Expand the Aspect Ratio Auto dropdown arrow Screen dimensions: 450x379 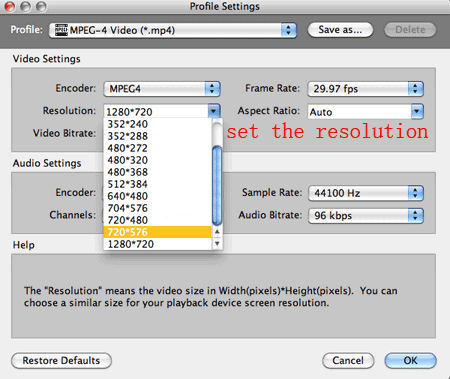pyautogui.click(x=417, y=111)
